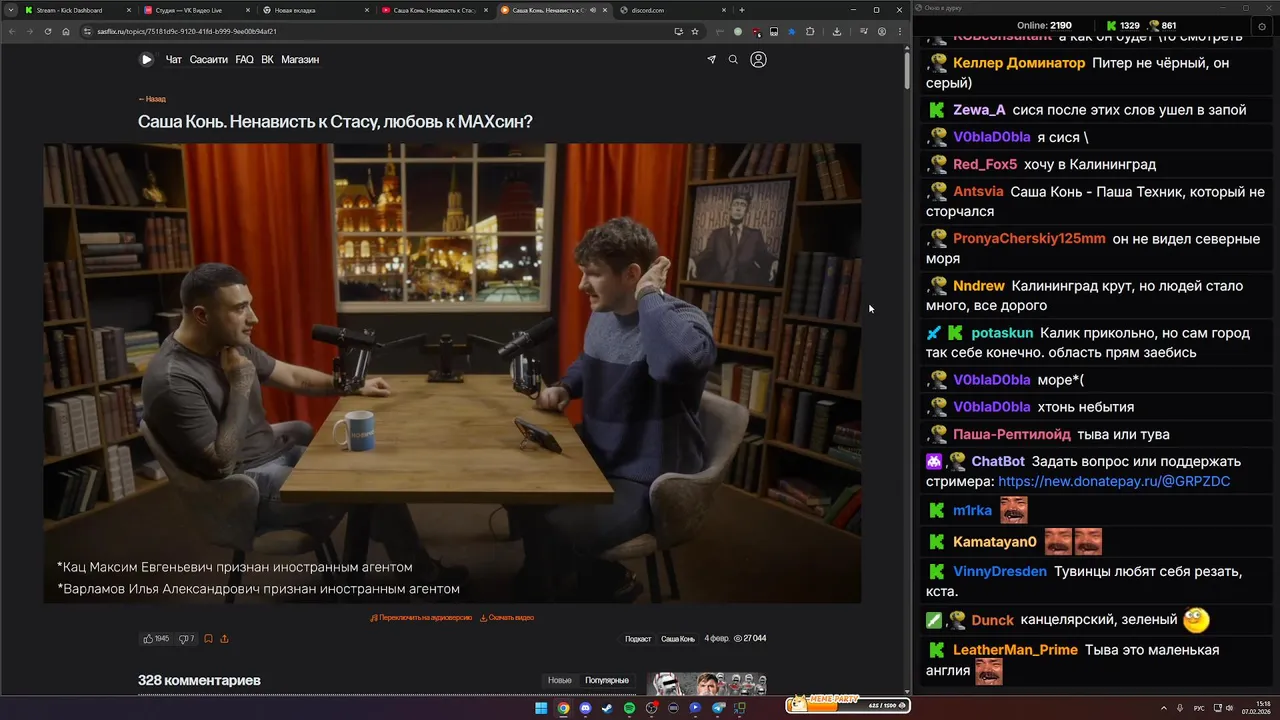
Task: Open Chrome three-dot menu
Action: [x=898, y=31]
